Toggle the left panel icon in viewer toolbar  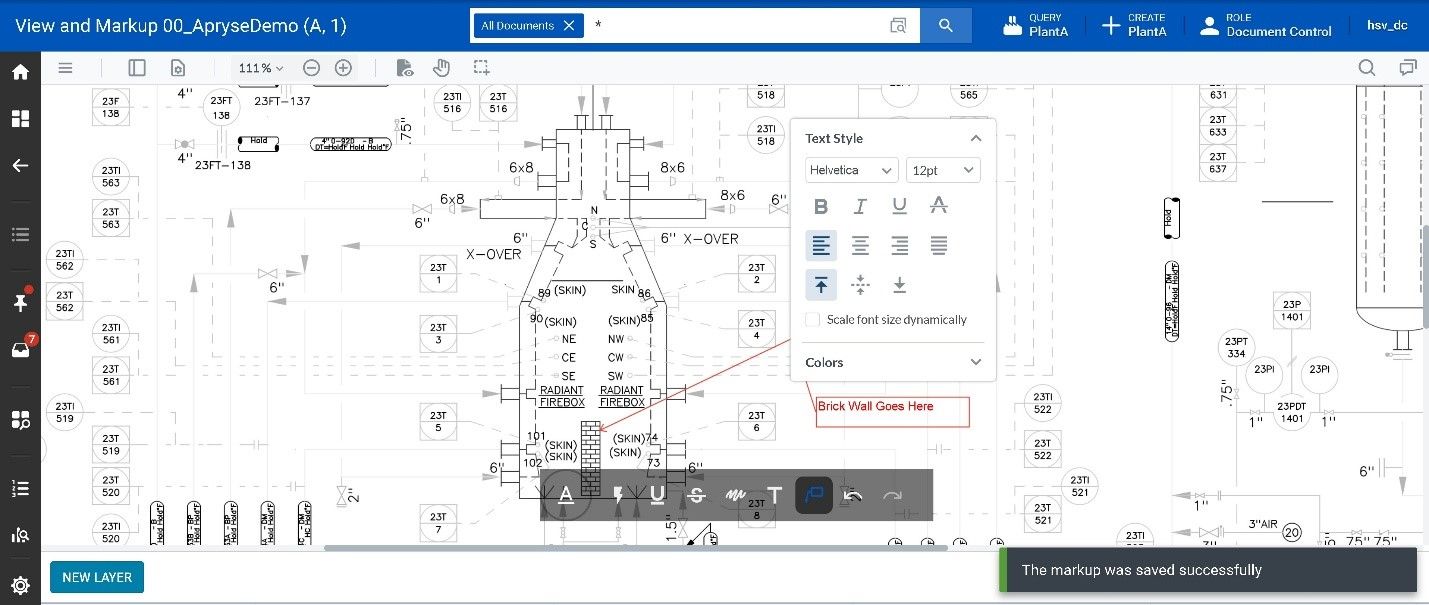pyautogui.click(x=137, y=68)
